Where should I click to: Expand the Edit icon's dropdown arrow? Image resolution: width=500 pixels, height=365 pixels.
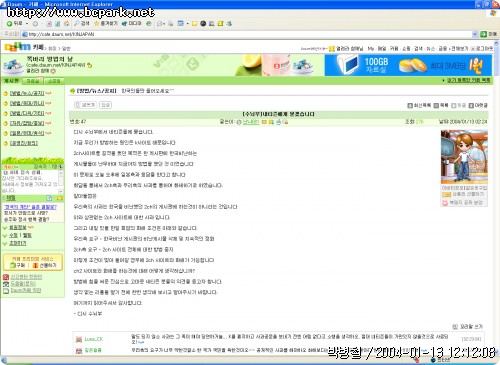click(187, 24)
